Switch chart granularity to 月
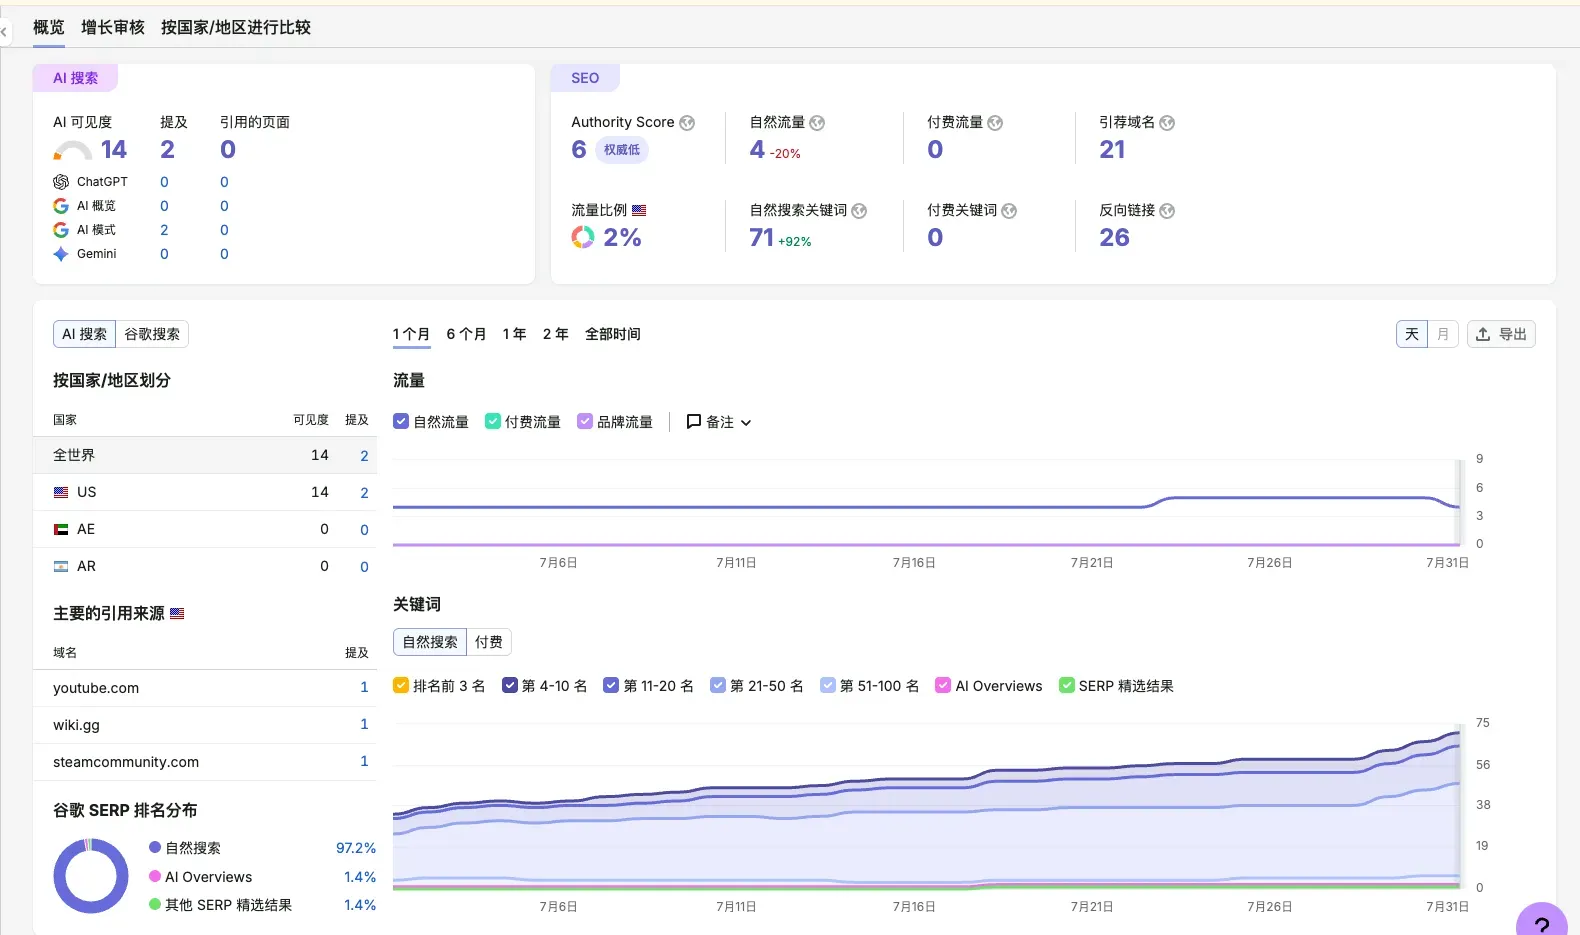Screen dimensions: 1580x935 (1443, 334)
